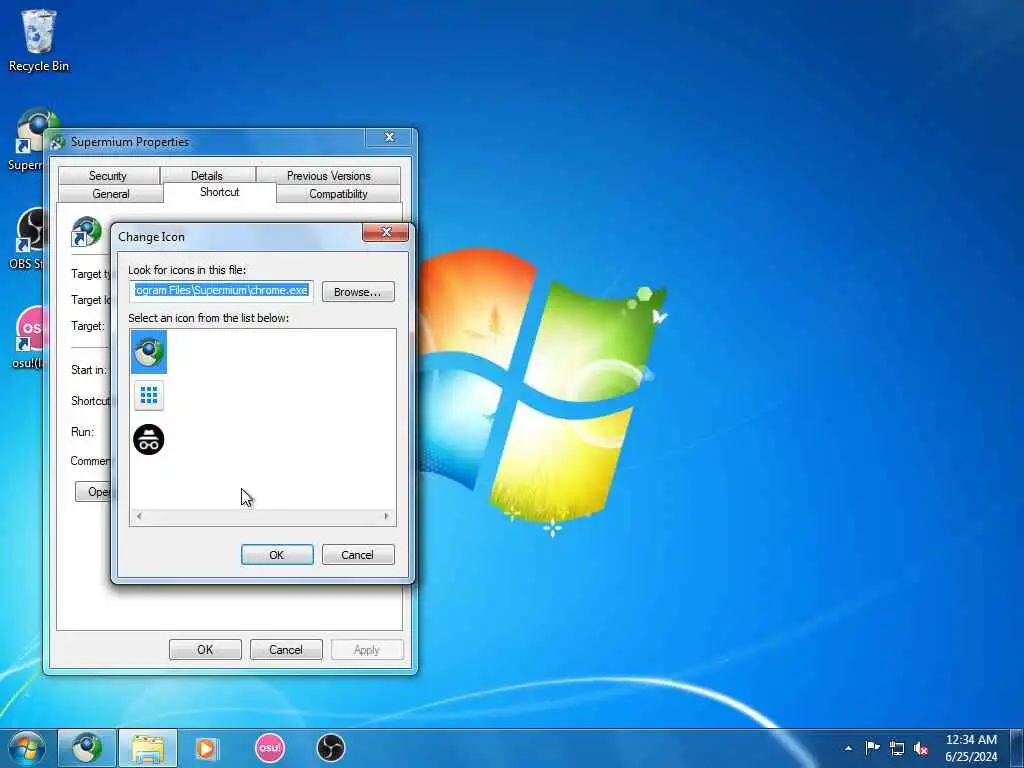Click the Show desktop strip

[x=1017, y=748]
